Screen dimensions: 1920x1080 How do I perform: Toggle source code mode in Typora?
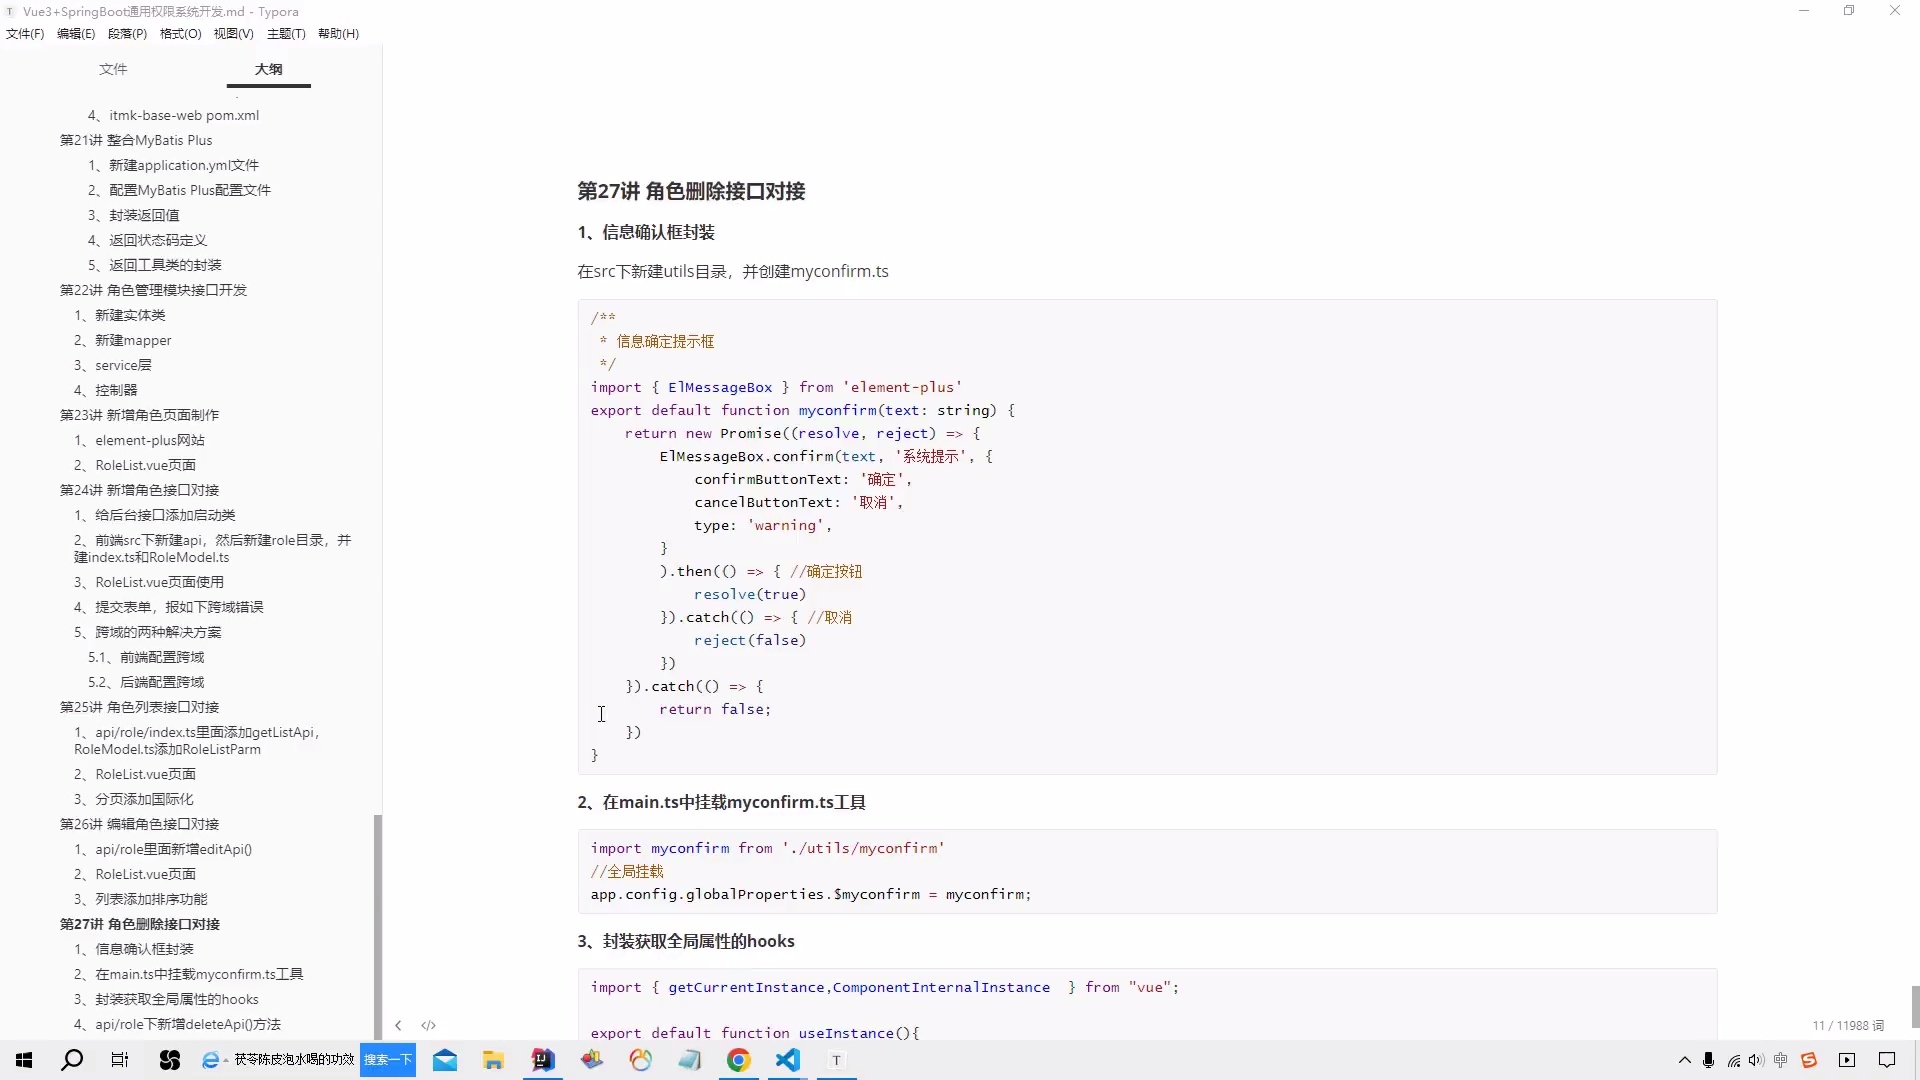pos(428,1025)
